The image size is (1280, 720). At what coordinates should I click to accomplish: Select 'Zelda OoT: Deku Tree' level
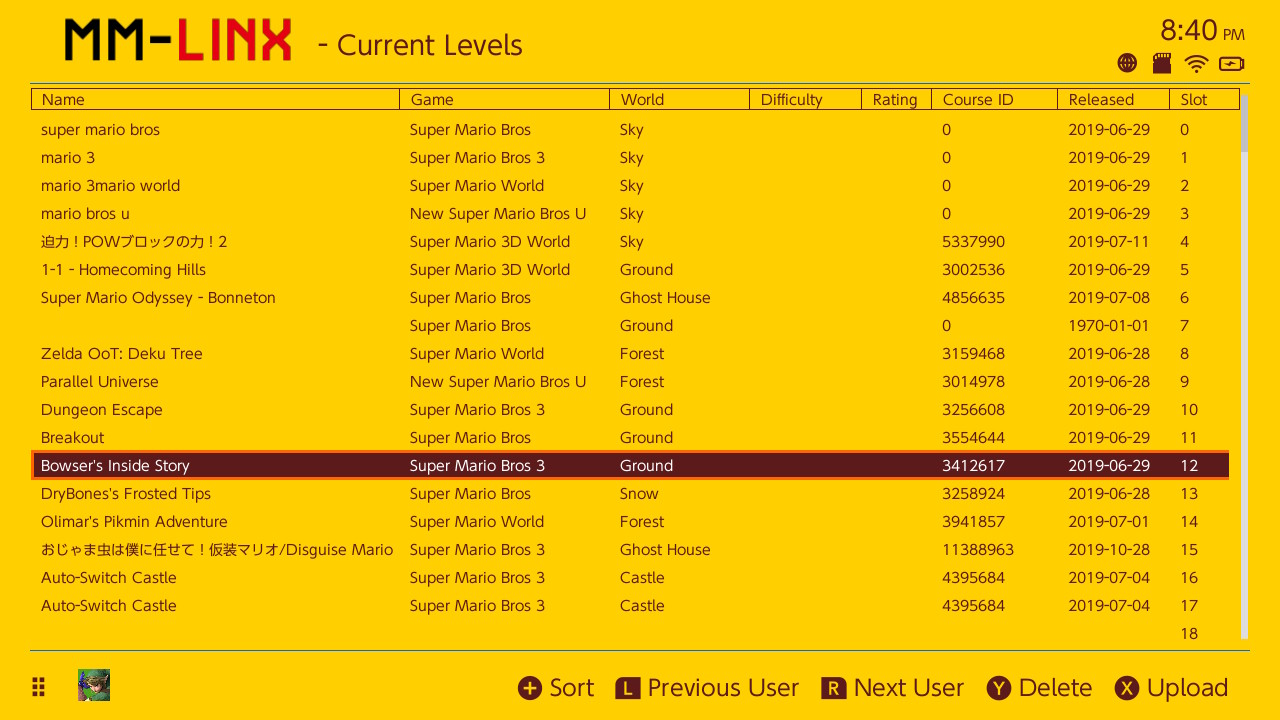click(631, 353)
